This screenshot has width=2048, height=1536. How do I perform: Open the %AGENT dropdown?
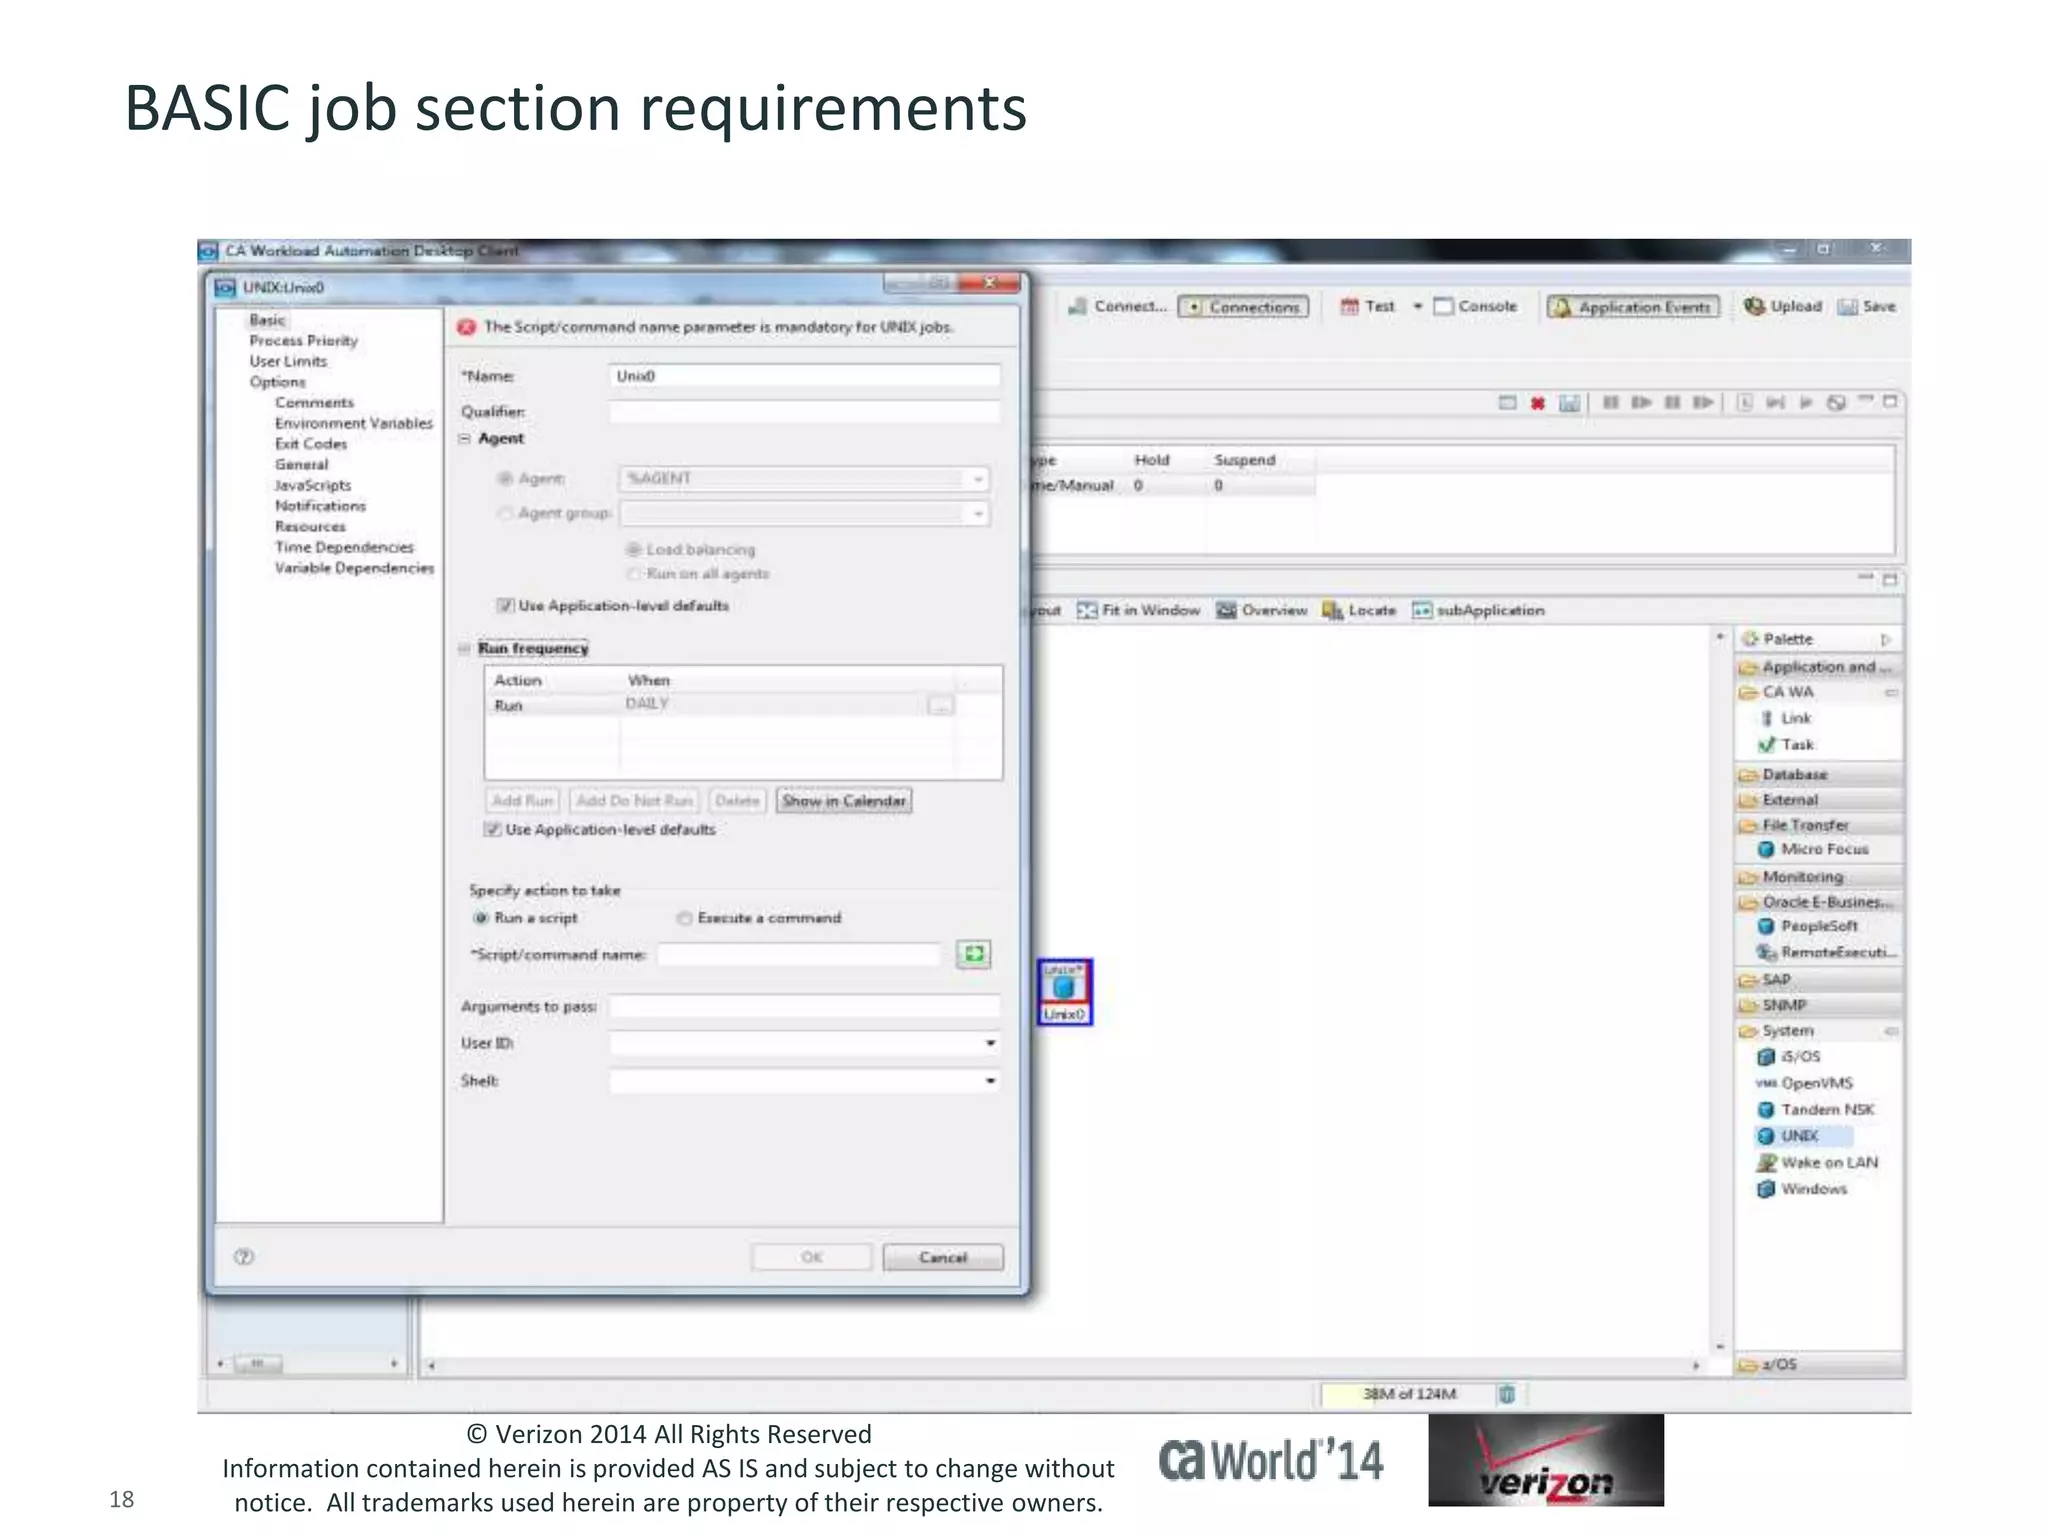pos(978,479)
